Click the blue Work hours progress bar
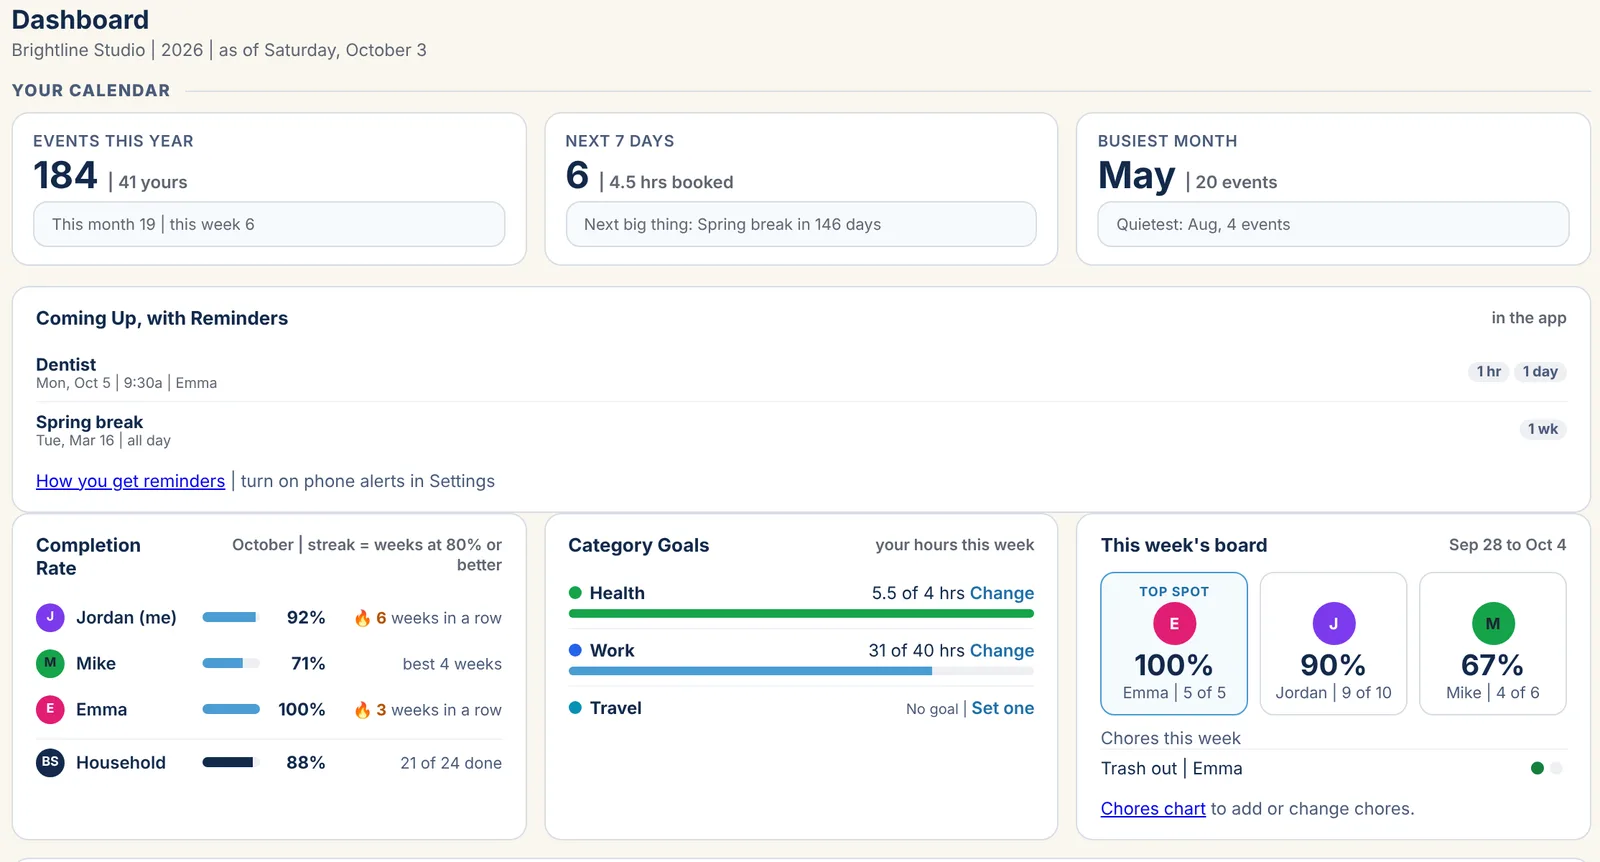 pos(801,671)
